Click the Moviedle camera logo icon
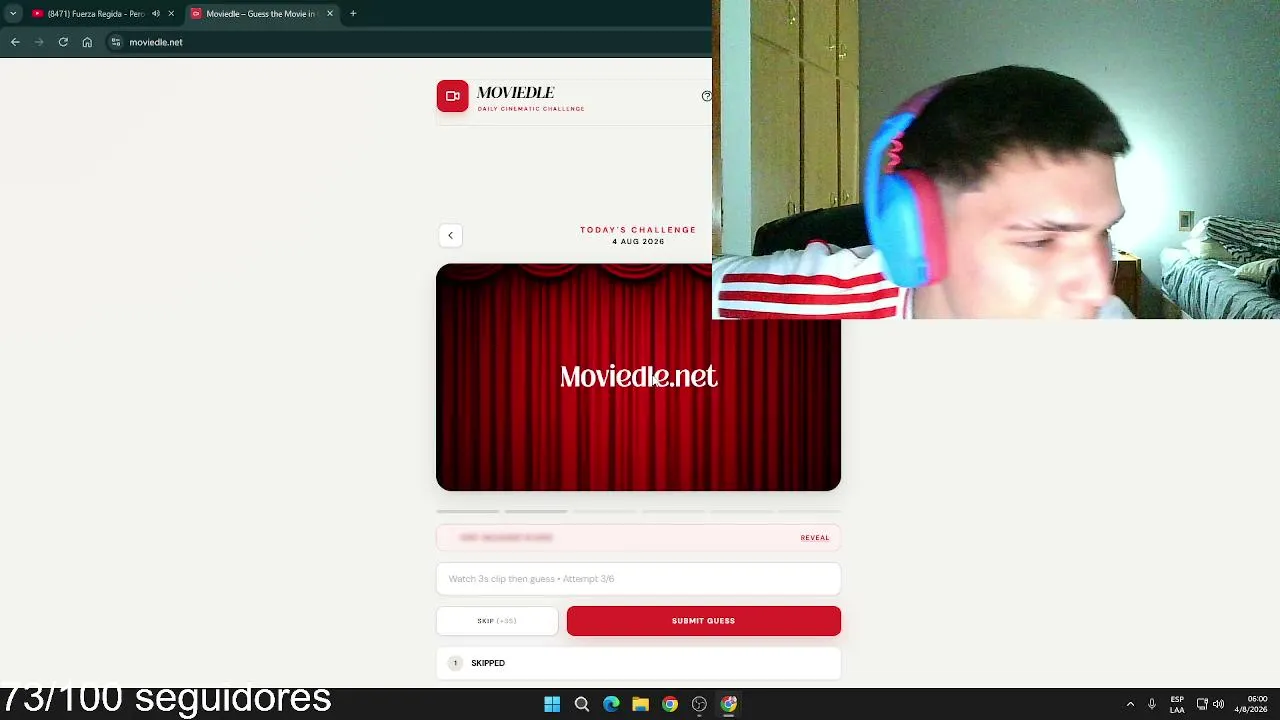The width and height of the screenshot is (1280, 720). [x=452, y=96]
